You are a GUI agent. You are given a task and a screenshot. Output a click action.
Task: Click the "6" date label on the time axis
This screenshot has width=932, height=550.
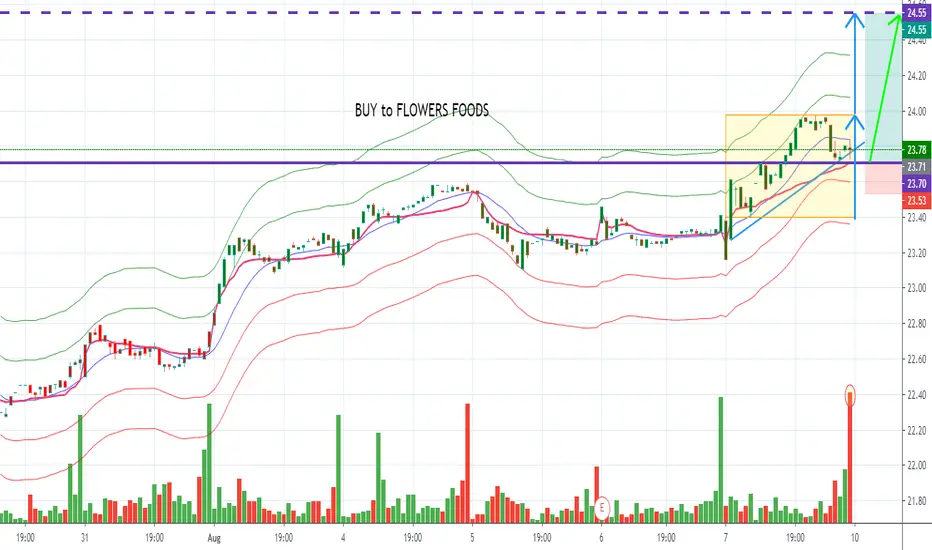coord(602,538)
